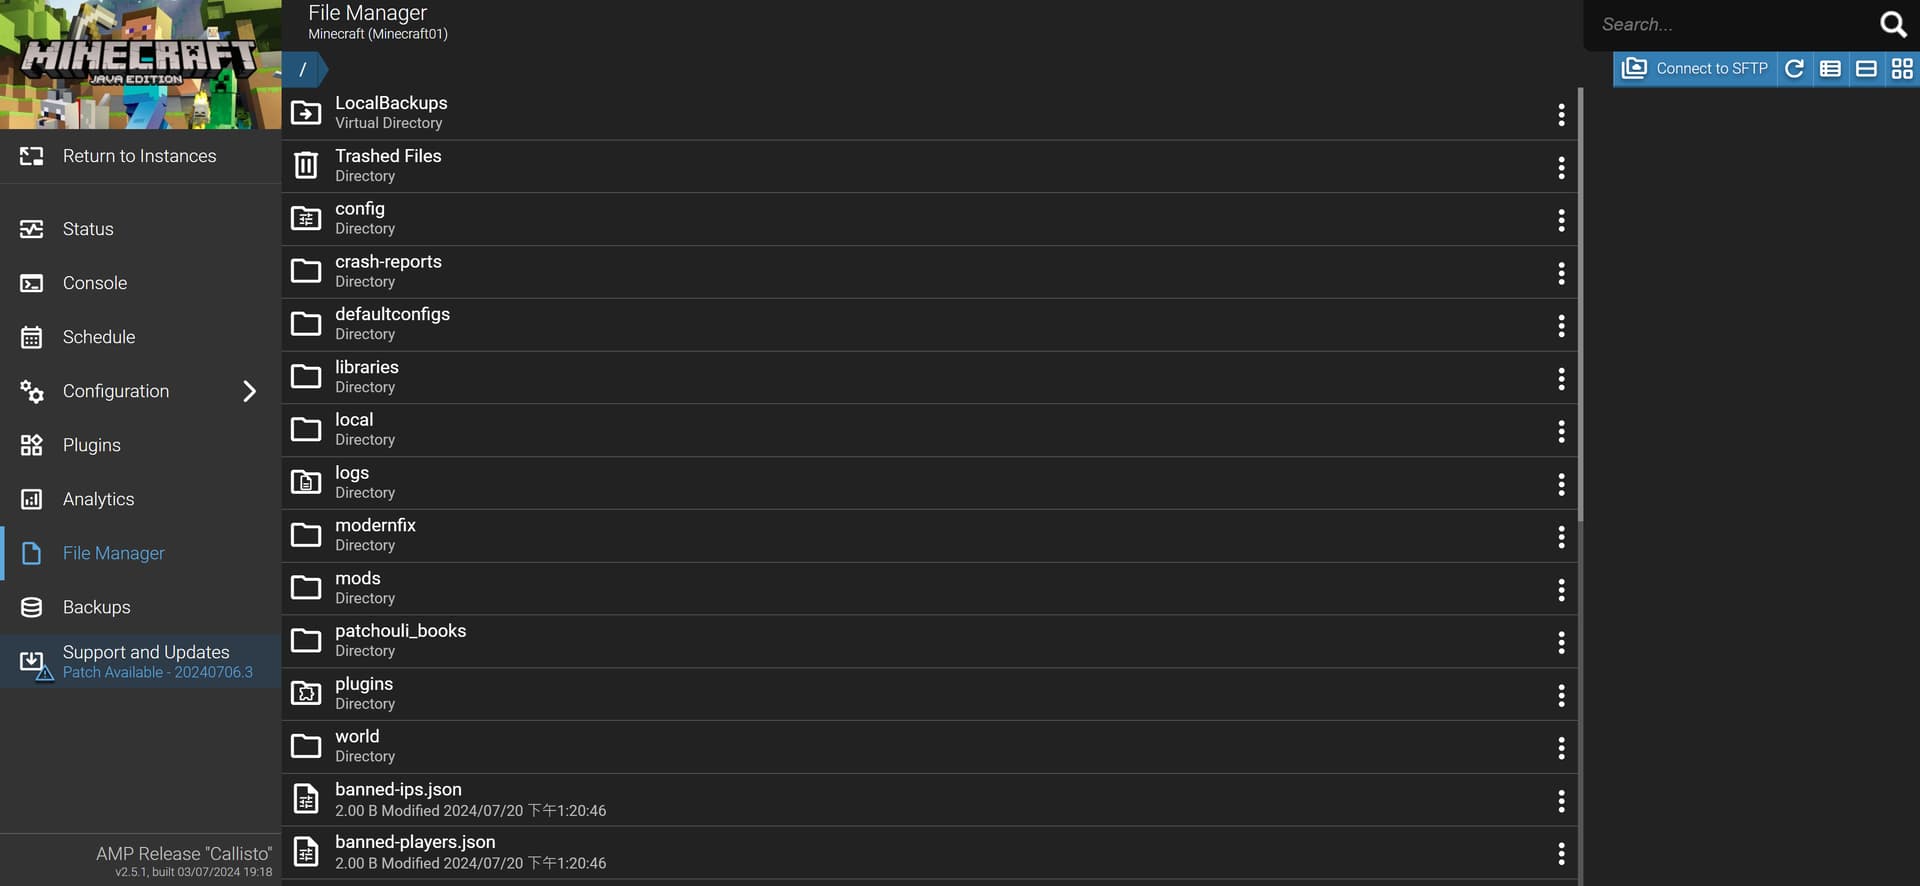Image resolution: width=1920 pixels, height=886 pixels.
Task: Click the root path breadcrumb slash
Action: (x=303, y=69)
